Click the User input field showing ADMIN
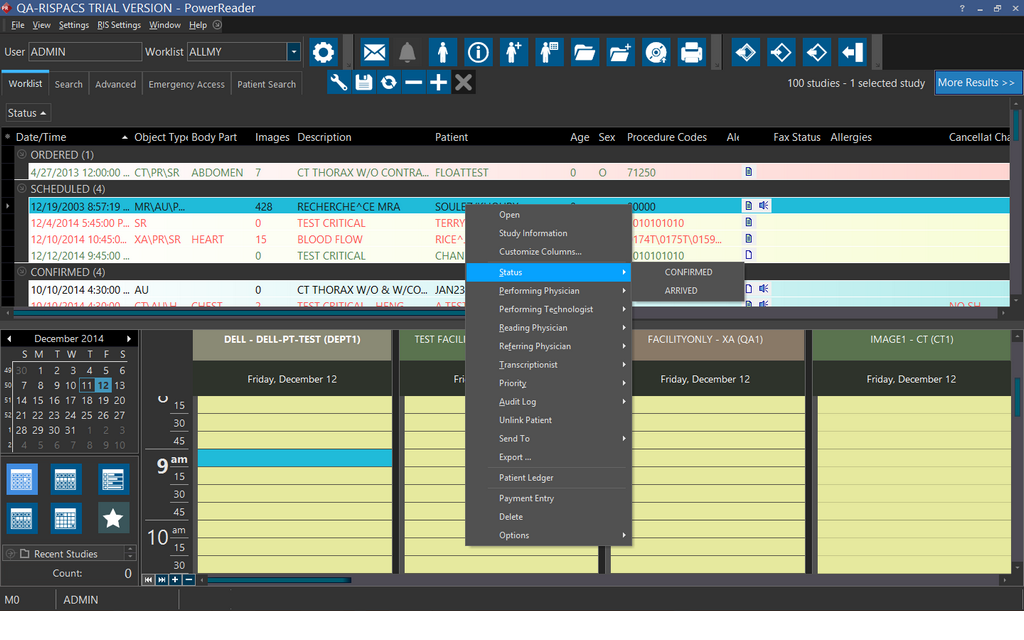This screenshot has width=1024, height=640. coord(84,52)
